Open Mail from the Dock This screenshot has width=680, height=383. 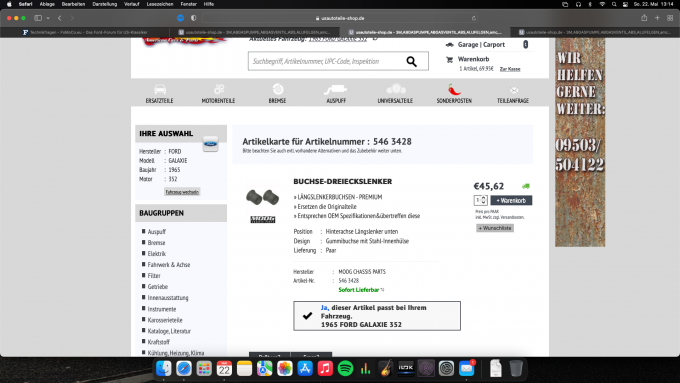(x=467, y=369)
